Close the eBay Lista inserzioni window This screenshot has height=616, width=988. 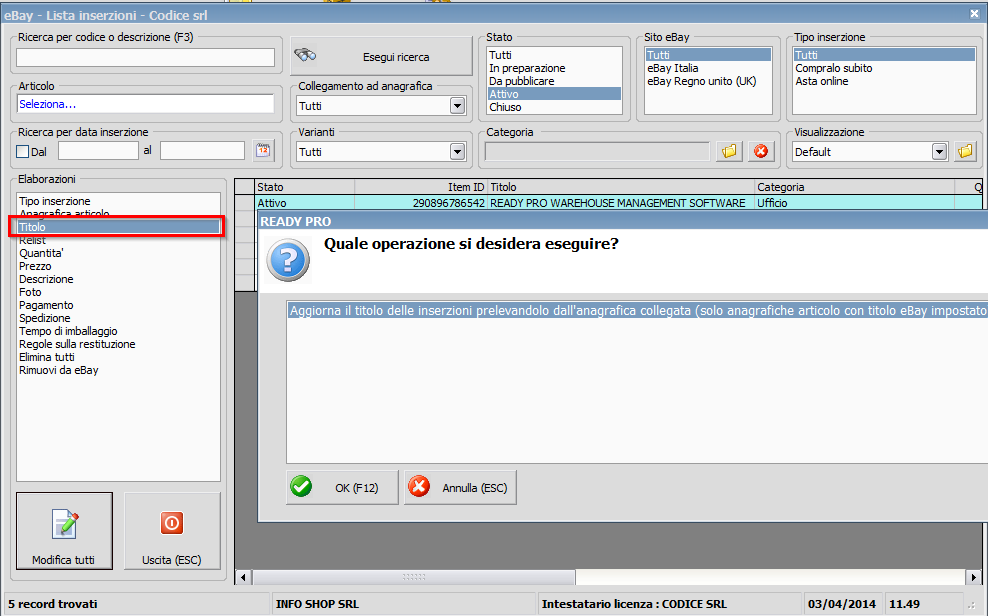pos(974,13)
